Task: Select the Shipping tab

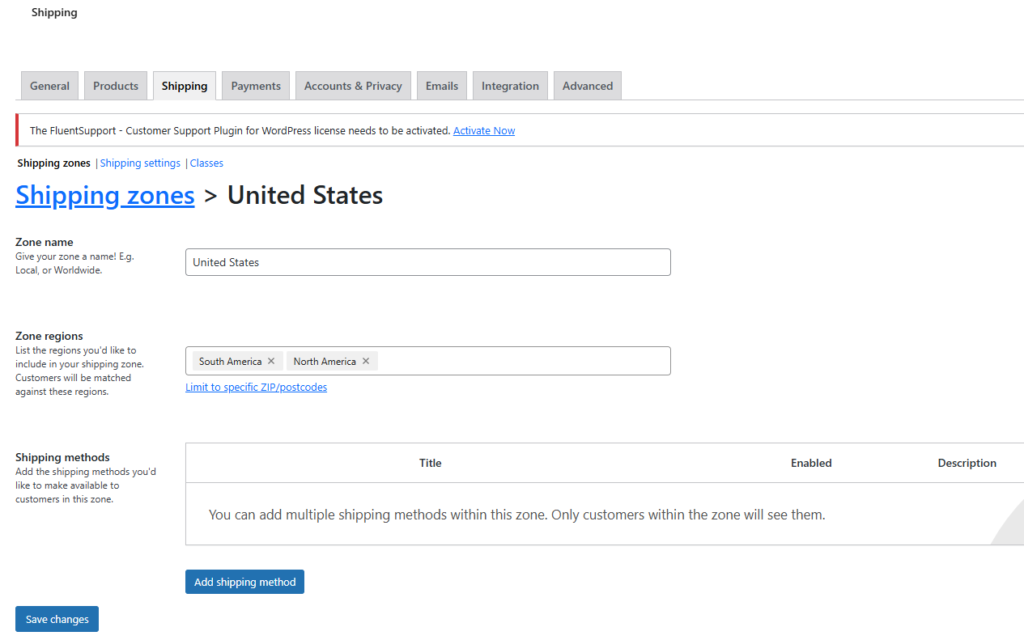Action: tap(184, 86)
